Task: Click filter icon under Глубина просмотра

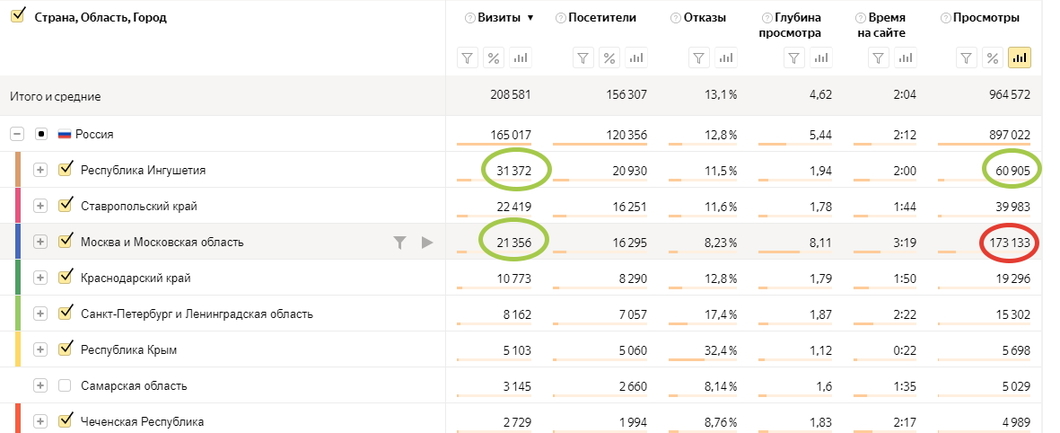Action: pyautogui.click(x=794, y=58)
